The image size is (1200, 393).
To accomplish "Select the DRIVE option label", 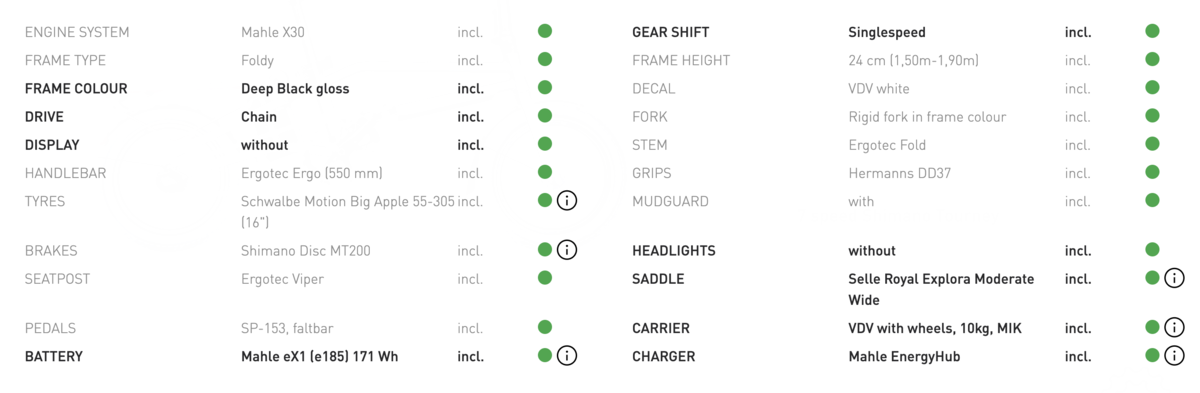I will point(44,116).
